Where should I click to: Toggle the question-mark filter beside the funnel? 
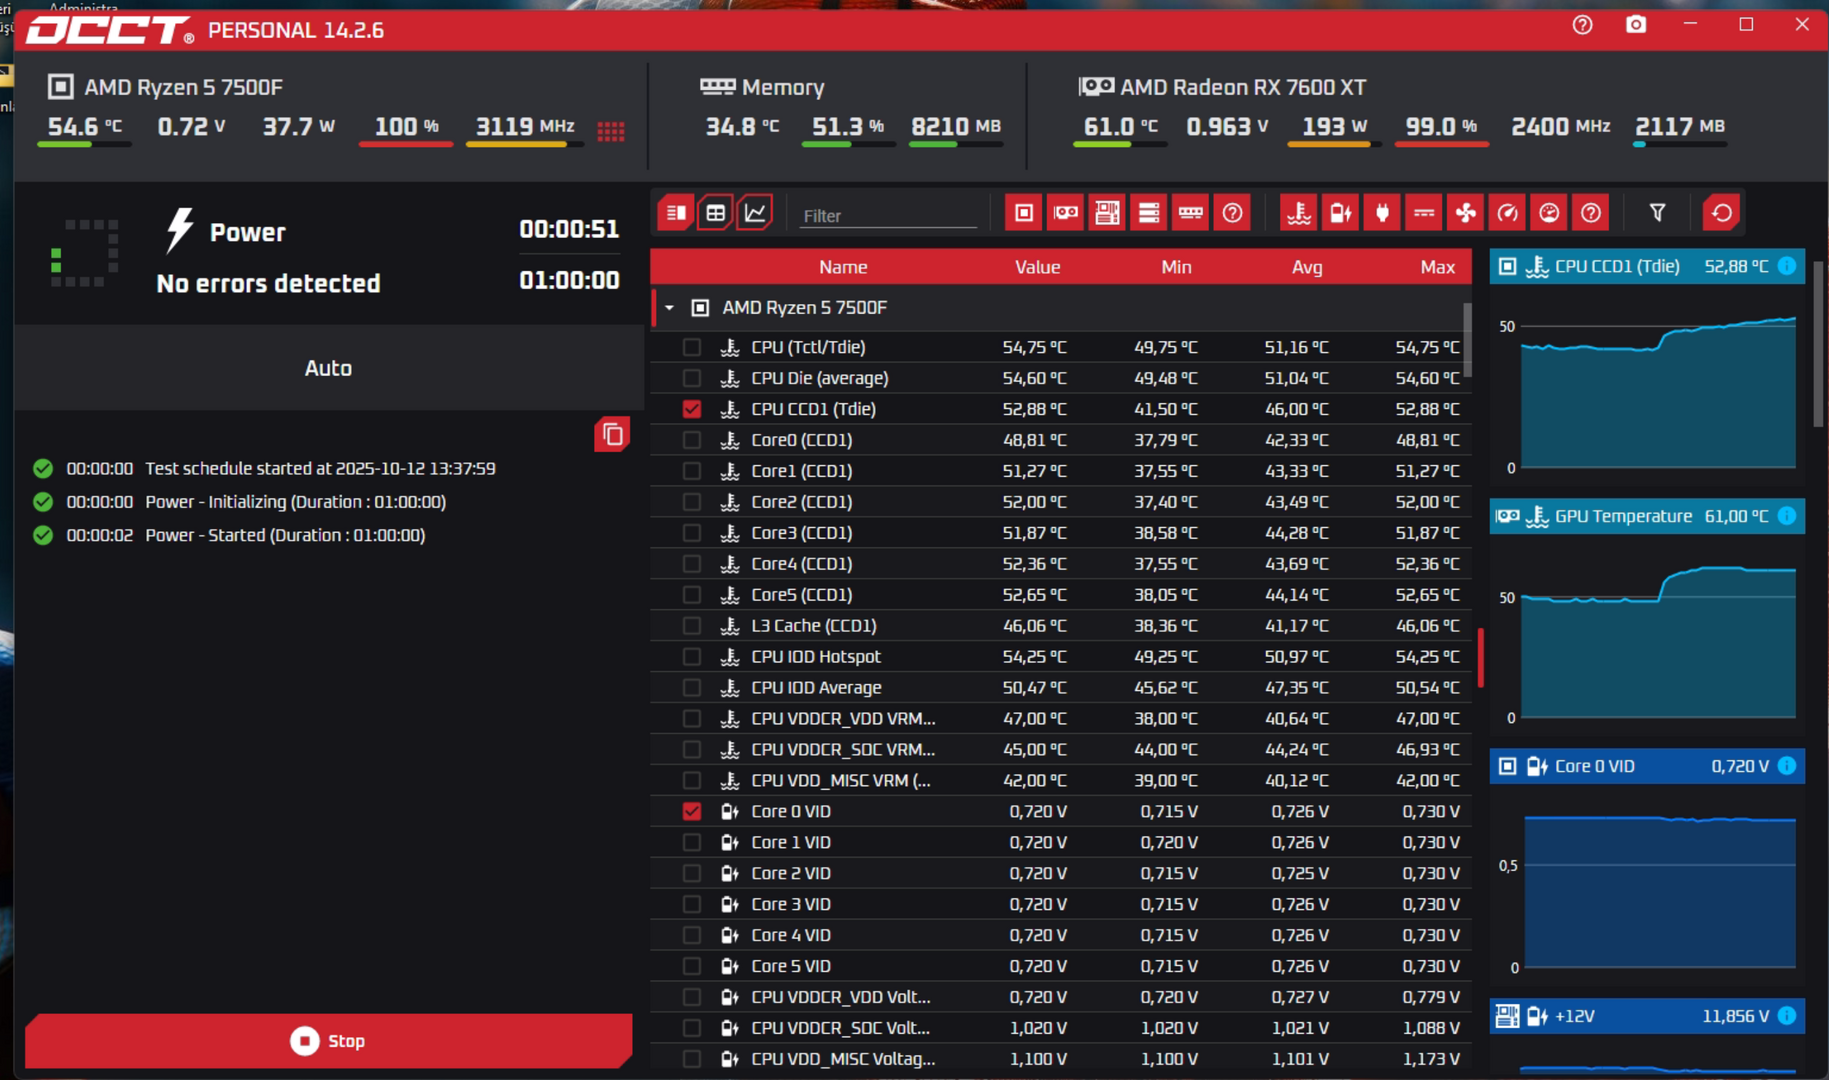click(x=1591, y=213)
